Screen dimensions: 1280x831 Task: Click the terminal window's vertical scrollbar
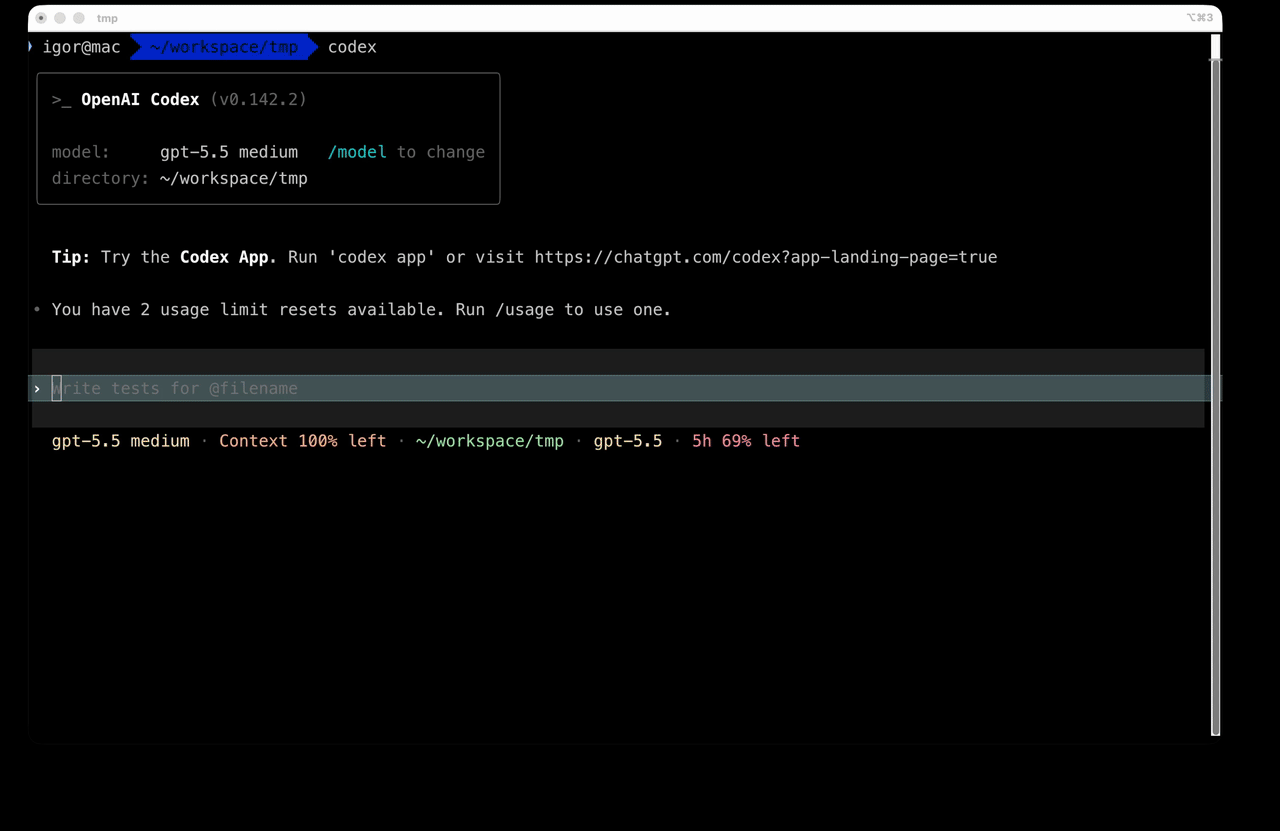[x=1216, y=385]
